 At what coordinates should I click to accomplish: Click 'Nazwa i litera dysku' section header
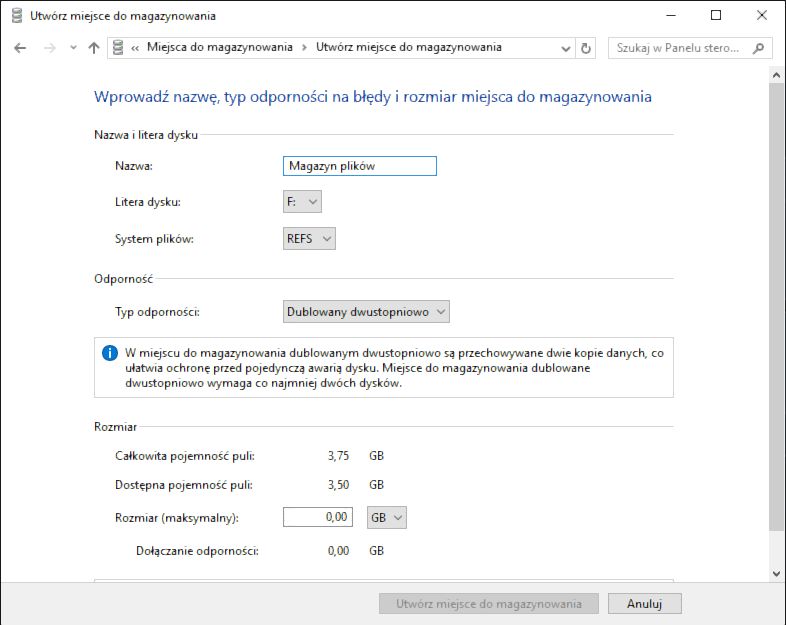[146, 135]
